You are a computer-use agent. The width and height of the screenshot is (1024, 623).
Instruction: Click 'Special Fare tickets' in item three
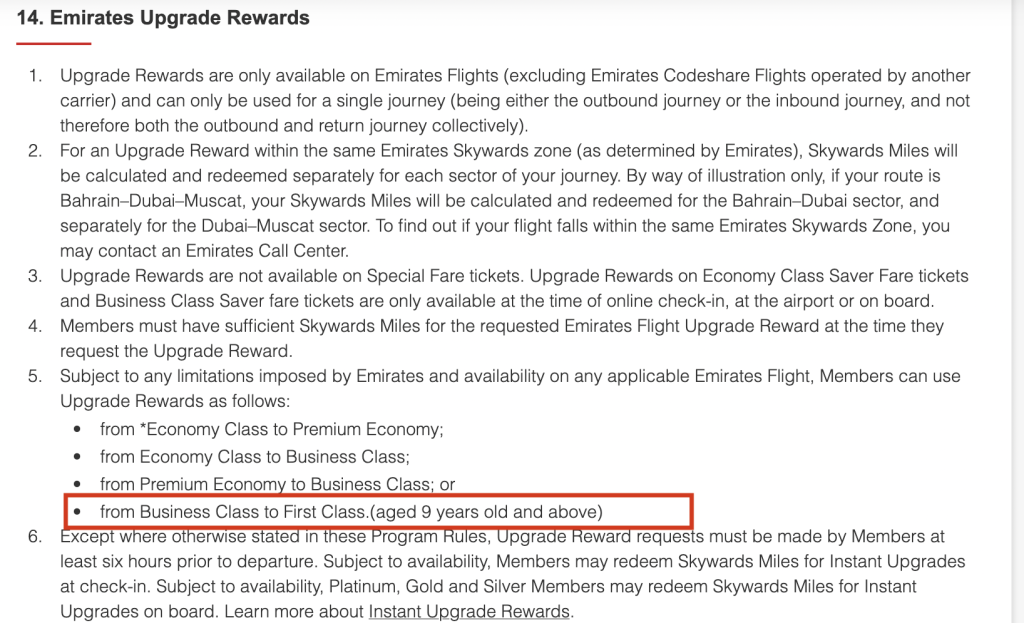point(444,276)
